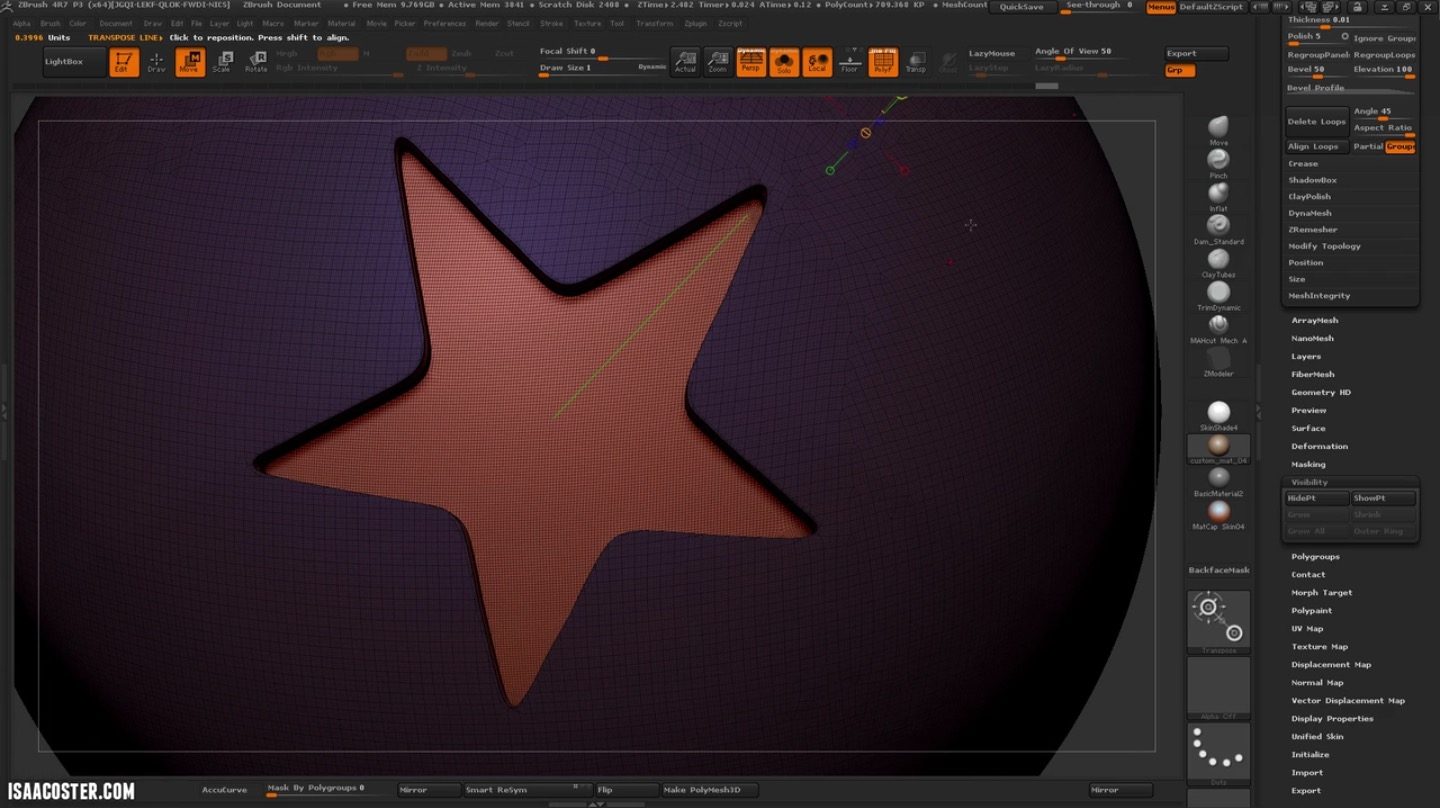Switch to the Rotate transpose icon

tap(256, 62)
